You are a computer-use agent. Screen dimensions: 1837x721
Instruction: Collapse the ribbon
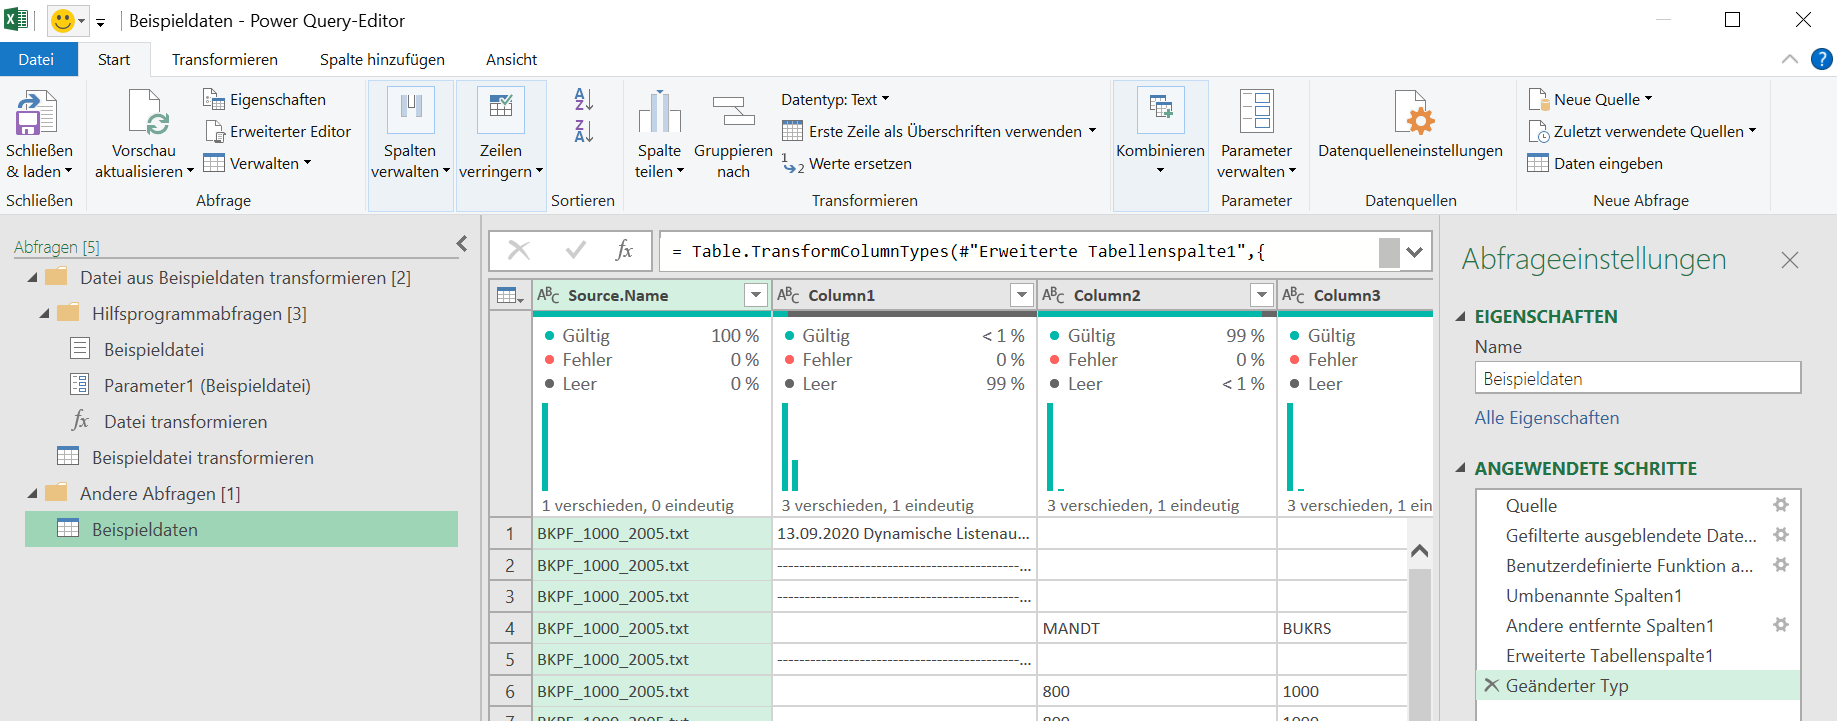[1789, 60]
